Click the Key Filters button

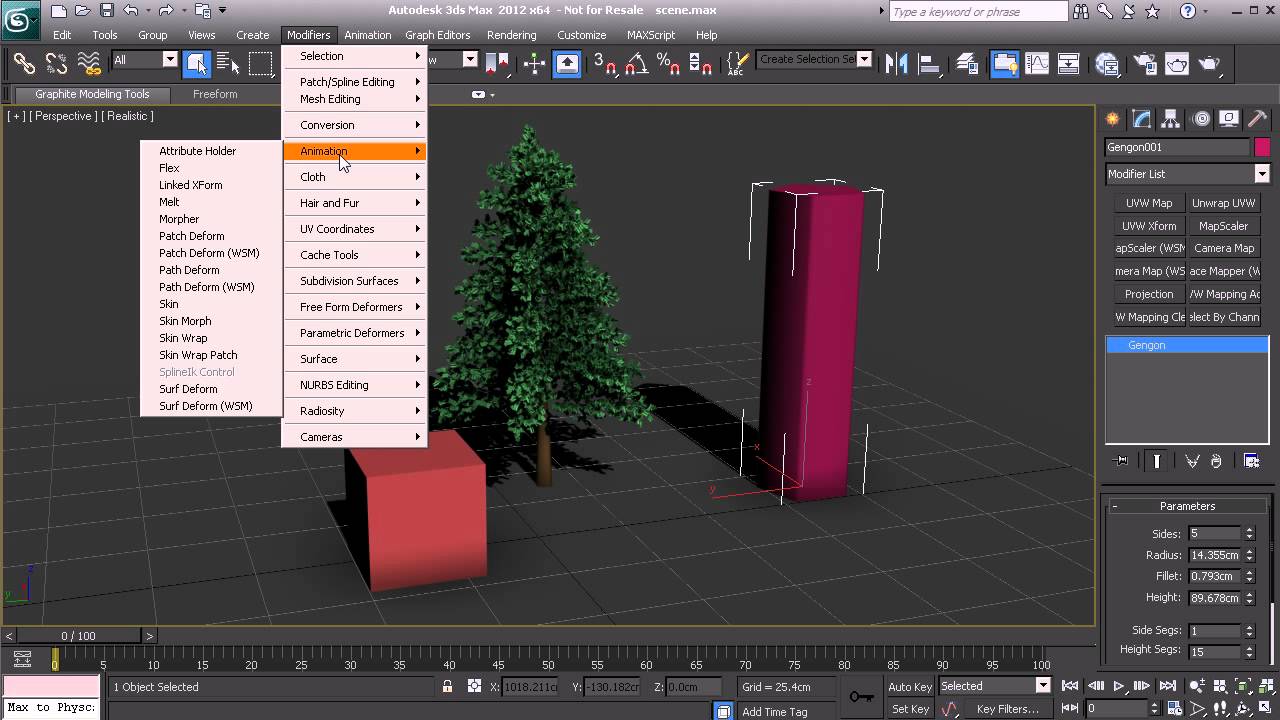click(1008, 709)
